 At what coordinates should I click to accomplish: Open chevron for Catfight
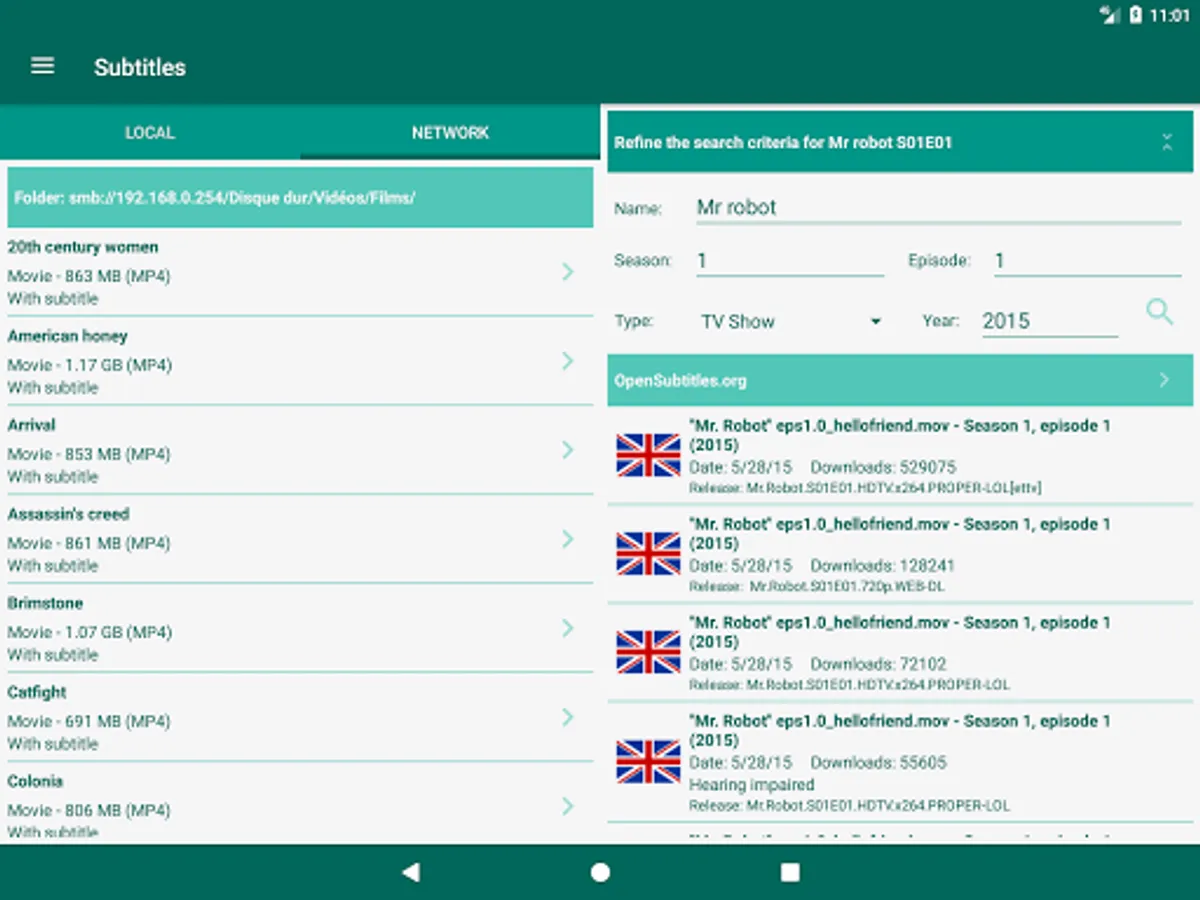coord(567,716)
